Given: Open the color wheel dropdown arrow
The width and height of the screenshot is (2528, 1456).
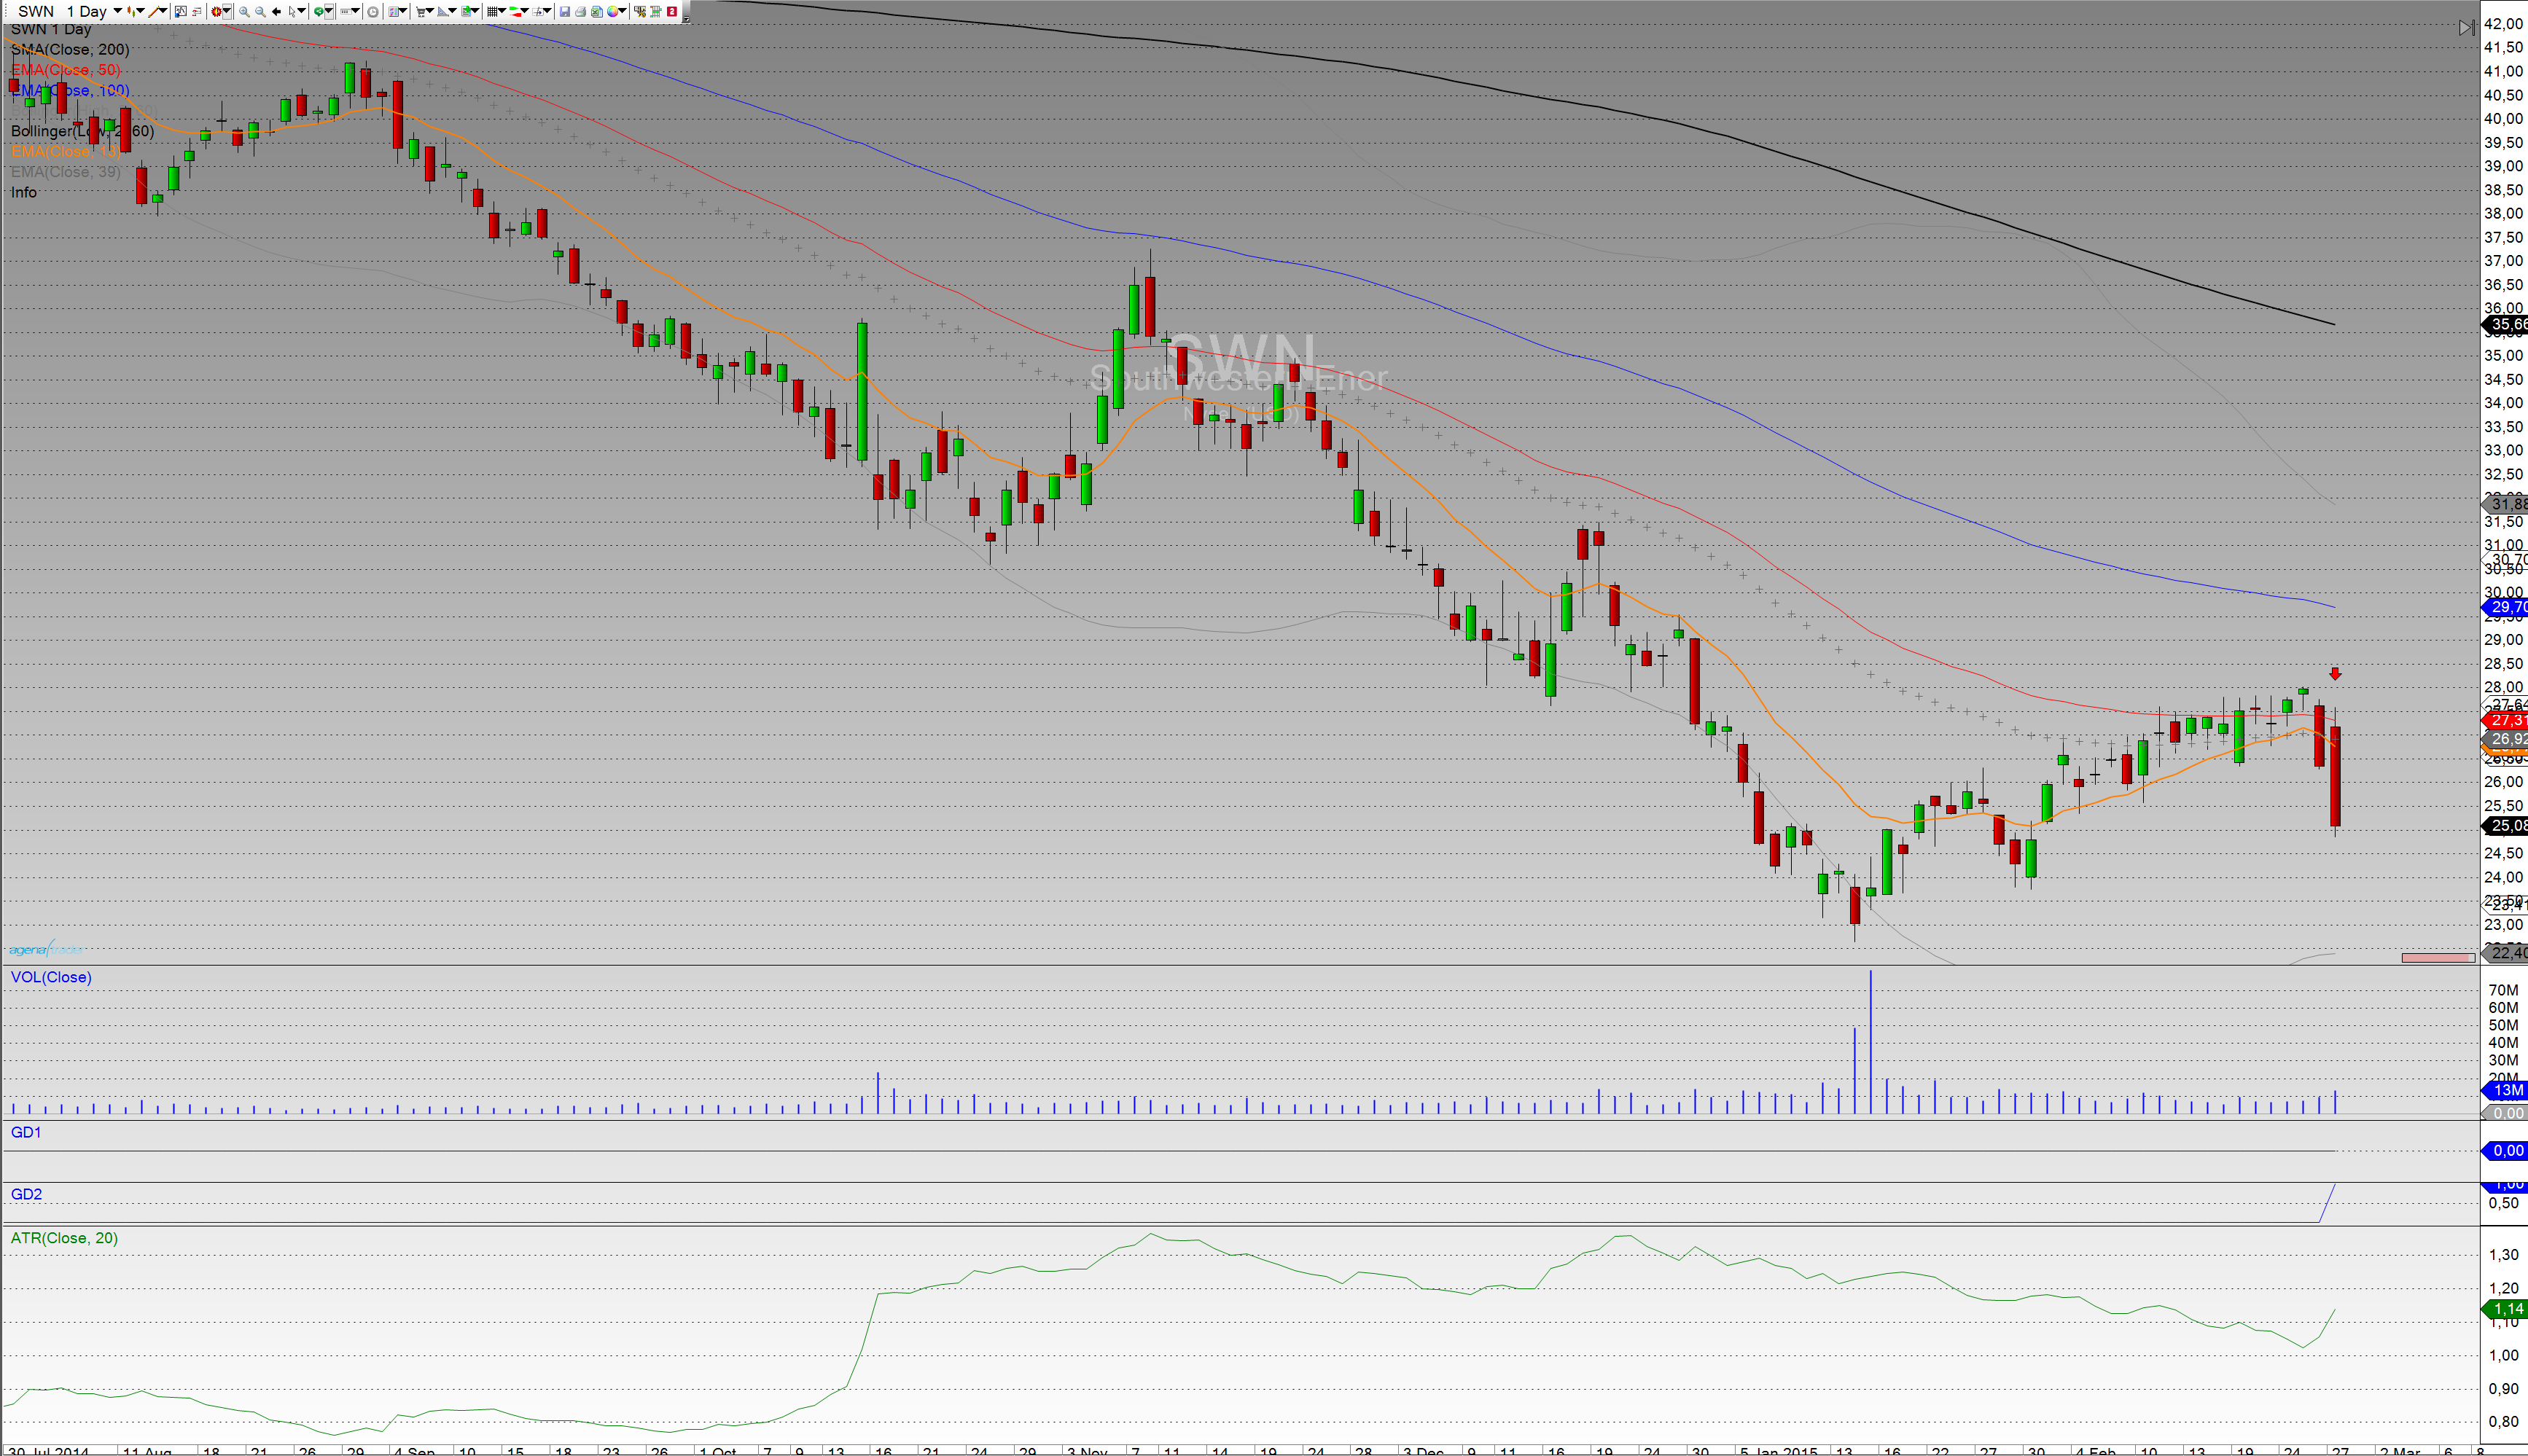Looking at the screenshot, I should point(623,11).
